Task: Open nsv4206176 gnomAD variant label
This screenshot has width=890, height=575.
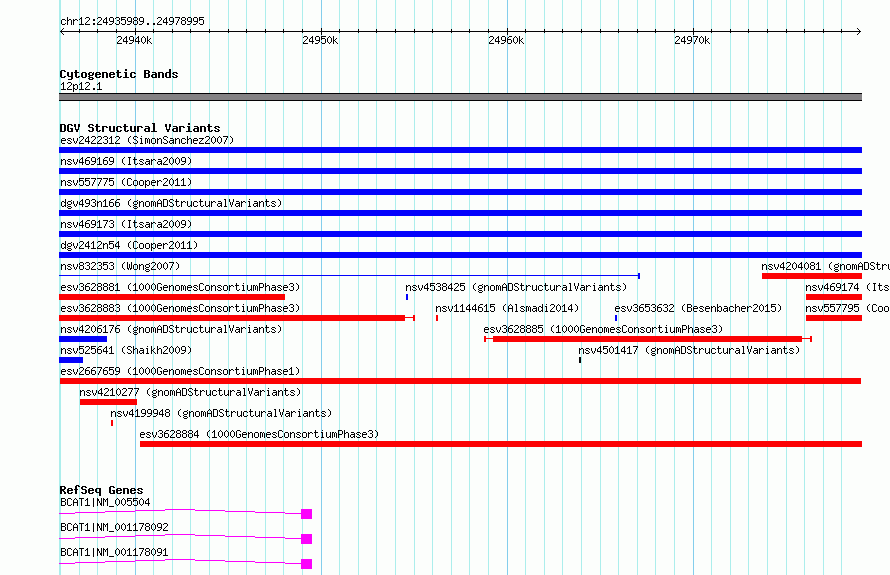Action: [x=170, y=329]
